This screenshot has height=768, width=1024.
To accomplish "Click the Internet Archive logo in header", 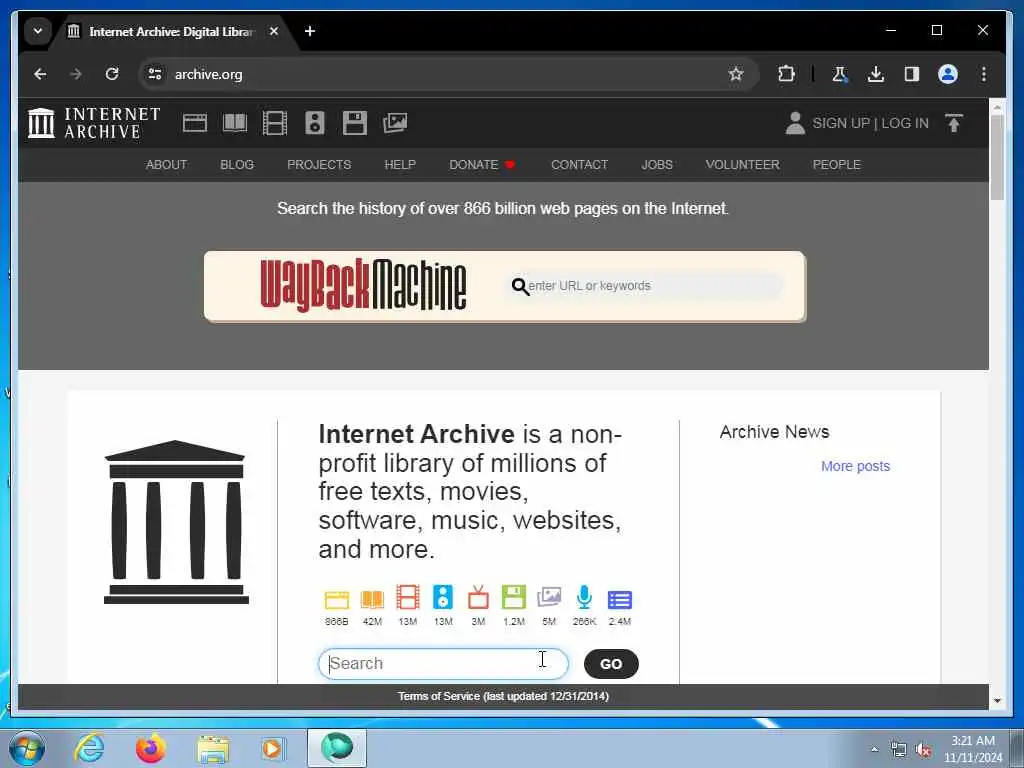I will pyautogui.click(x=94, y=123).
